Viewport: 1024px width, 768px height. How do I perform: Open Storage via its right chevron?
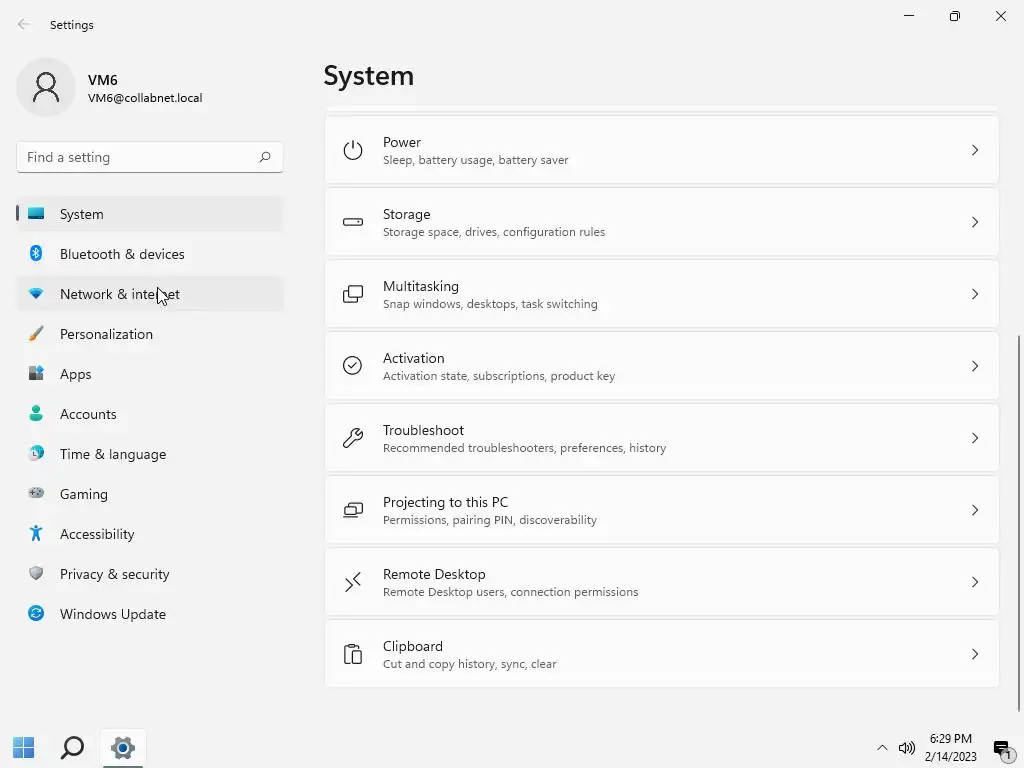coord(974,222)
